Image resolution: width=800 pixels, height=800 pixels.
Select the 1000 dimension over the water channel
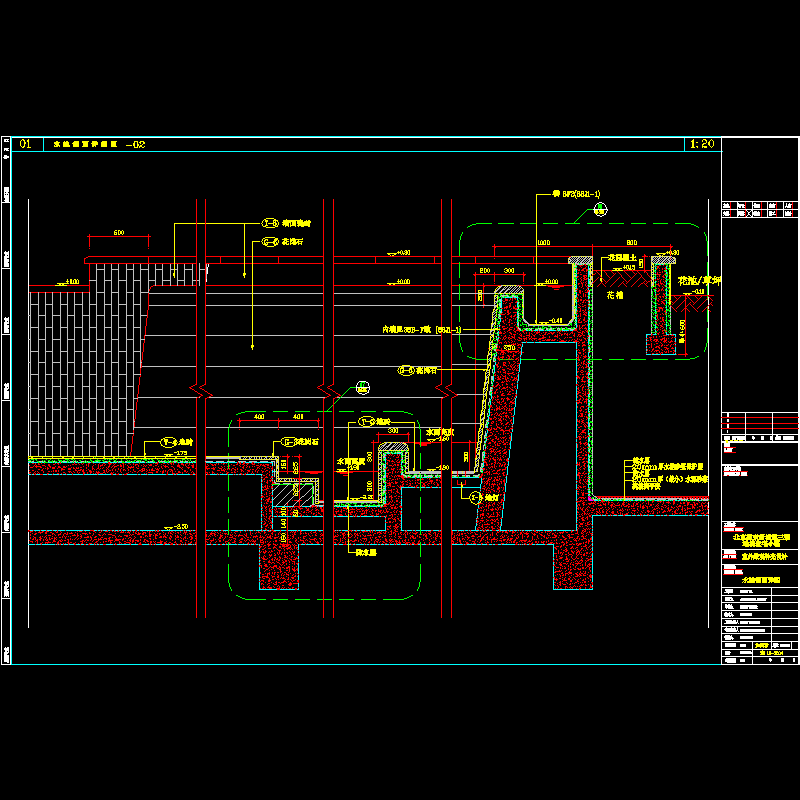point(543,243)
